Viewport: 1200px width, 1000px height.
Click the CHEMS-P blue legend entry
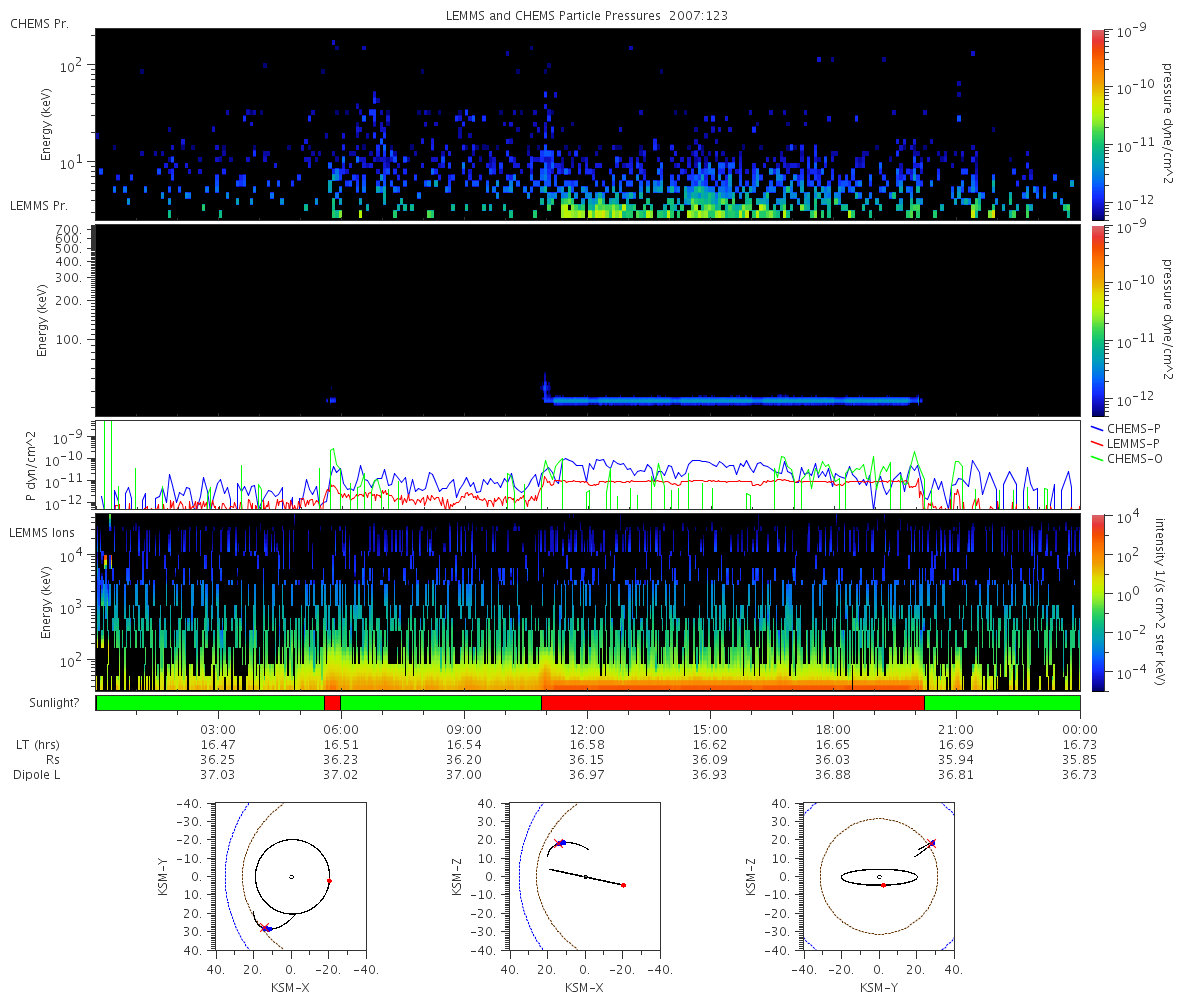tap(1134, 428)
